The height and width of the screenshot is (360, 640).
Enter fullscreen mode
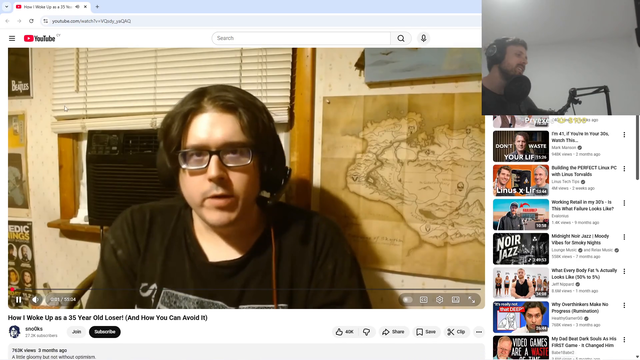pos(471,300)
